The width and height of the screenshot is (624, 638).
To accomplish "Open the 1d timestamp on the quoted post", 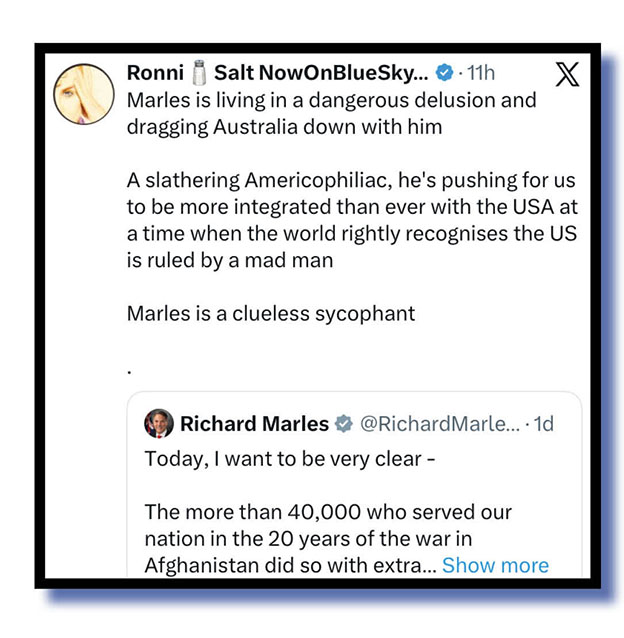I will point(543,424).
